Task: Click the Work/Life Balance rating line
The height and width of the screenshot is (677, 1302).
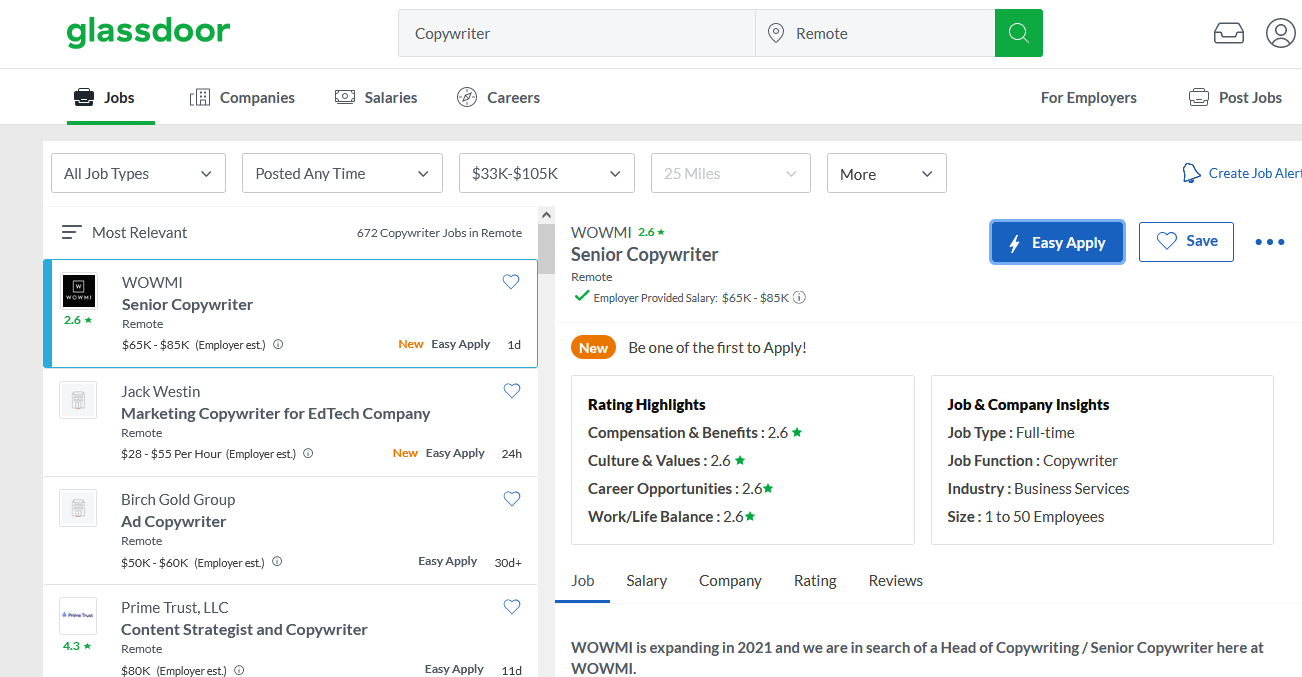Action: [672, 517]
